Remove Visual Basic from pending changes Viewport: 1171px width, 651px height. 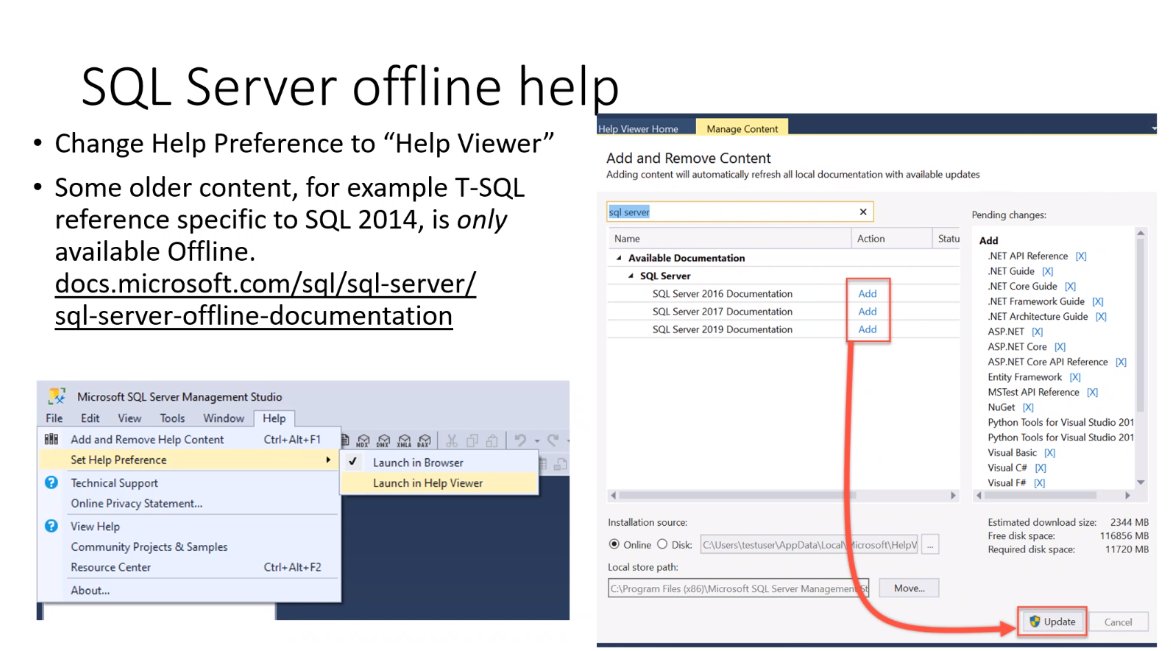tap(1049, 452)
